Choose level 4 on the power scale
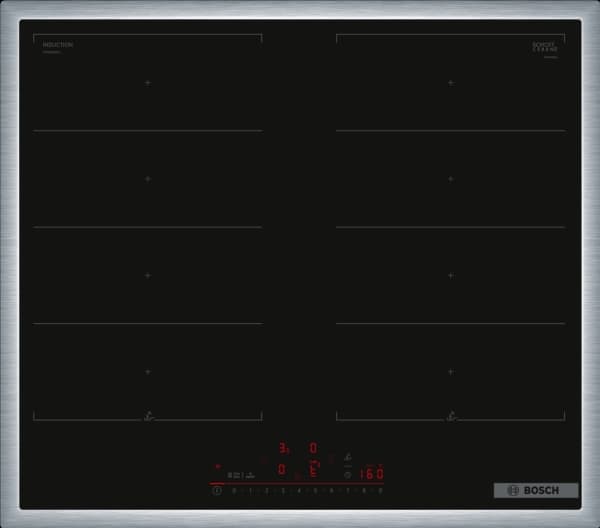The width and height of the screenshot is (600, 528). pos(299,491)
